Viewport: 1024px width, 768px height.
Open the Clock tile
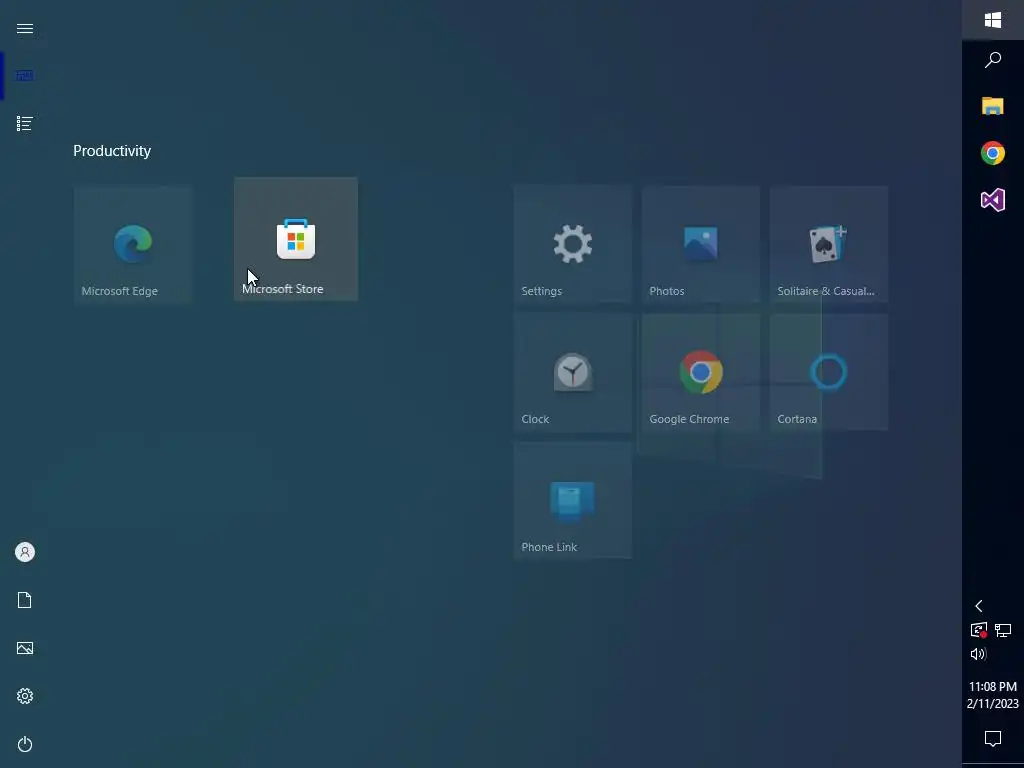click(573, 372)
